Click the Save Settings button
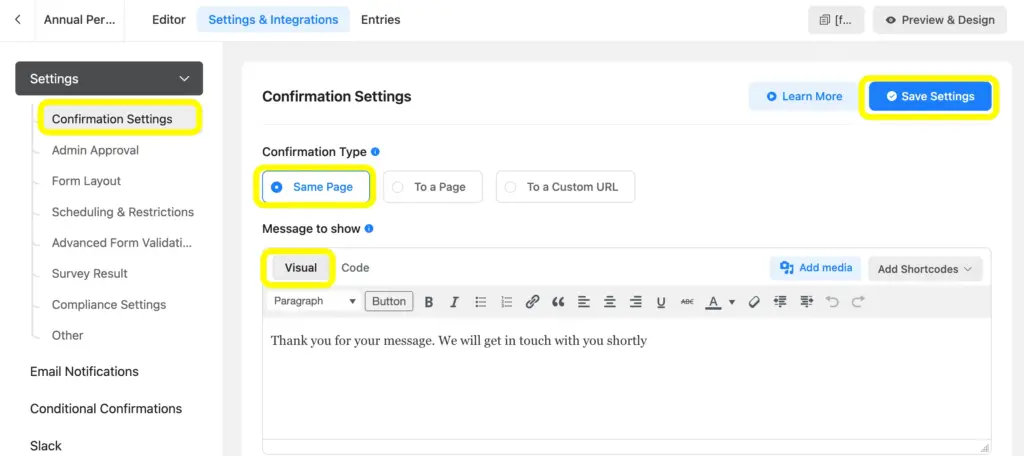Image resolution: width=1024 pixels, height=456 pixels. click(930, 96)
